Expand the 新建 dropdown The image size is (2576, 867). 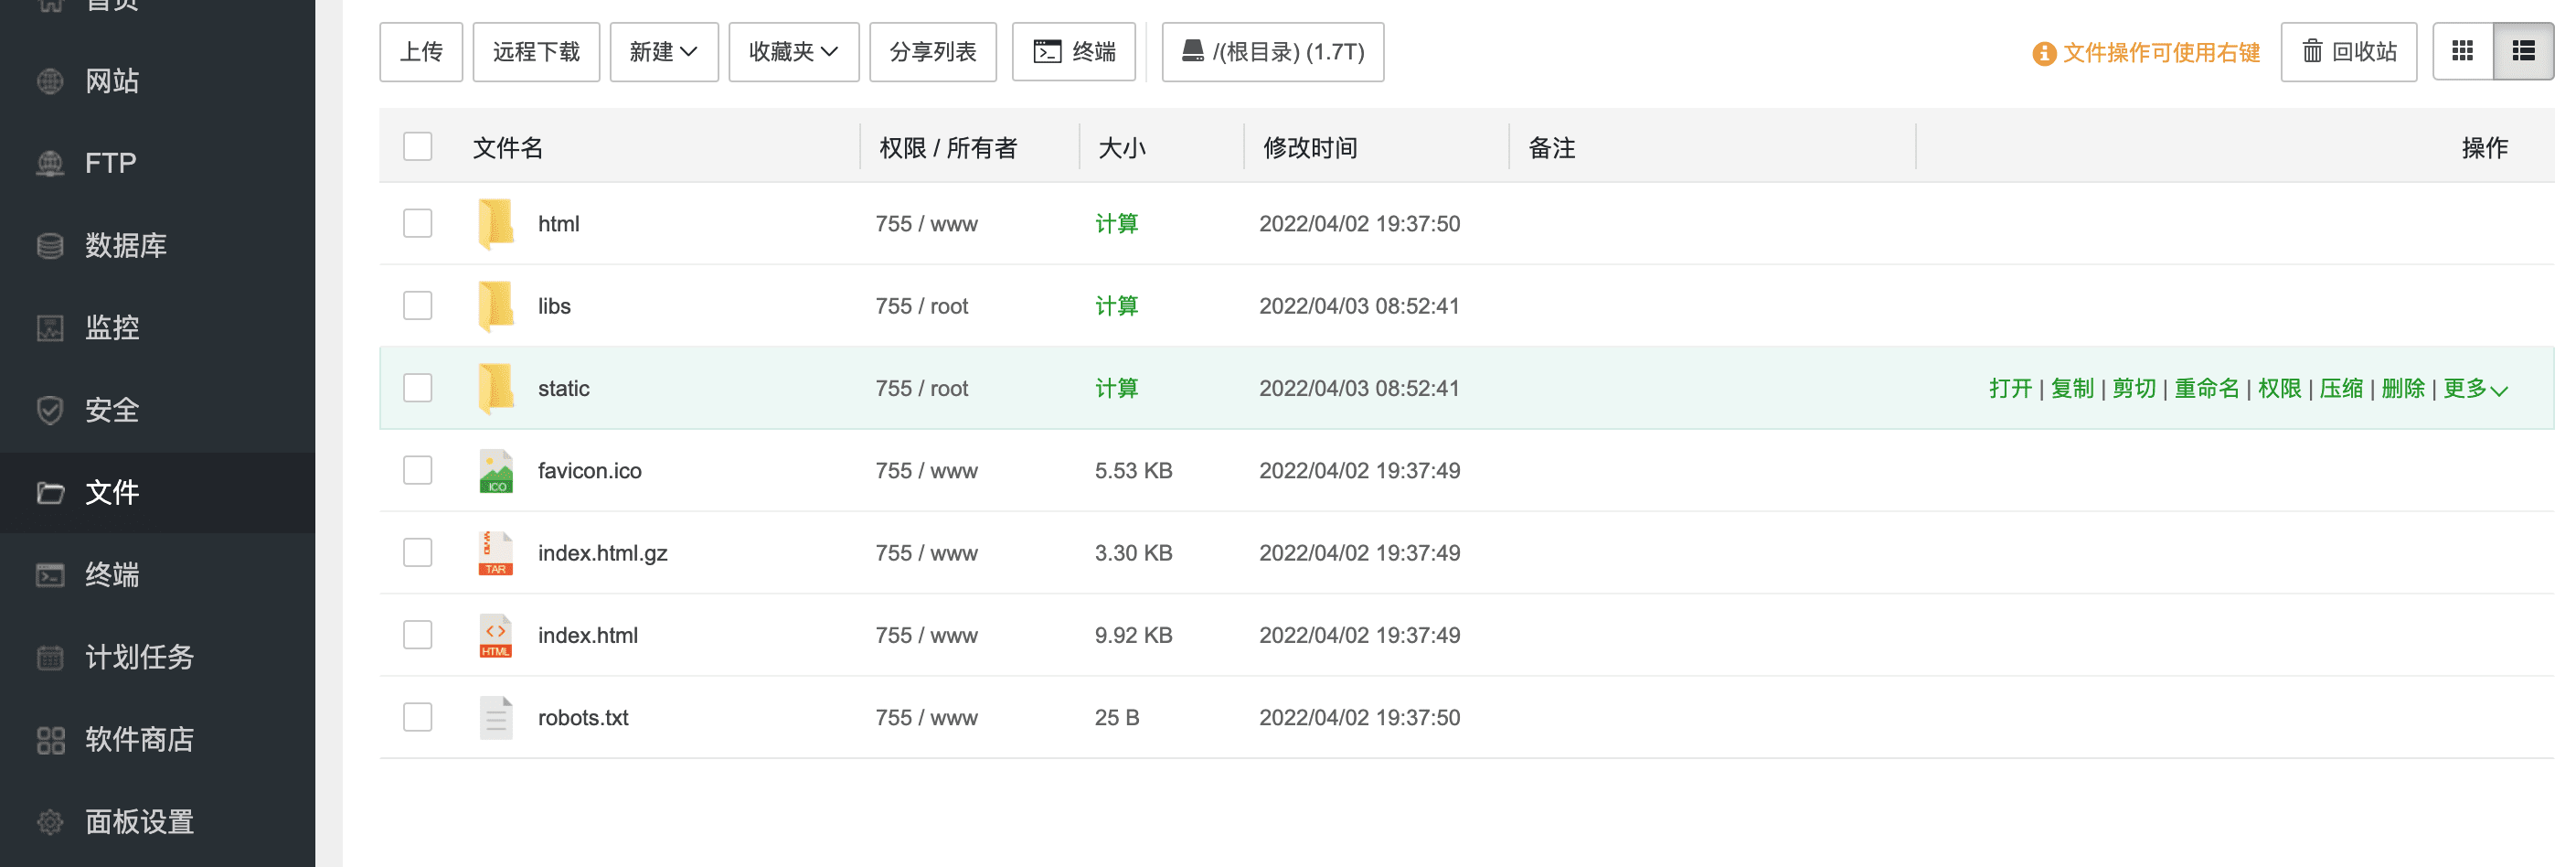[x=664, y=52]
